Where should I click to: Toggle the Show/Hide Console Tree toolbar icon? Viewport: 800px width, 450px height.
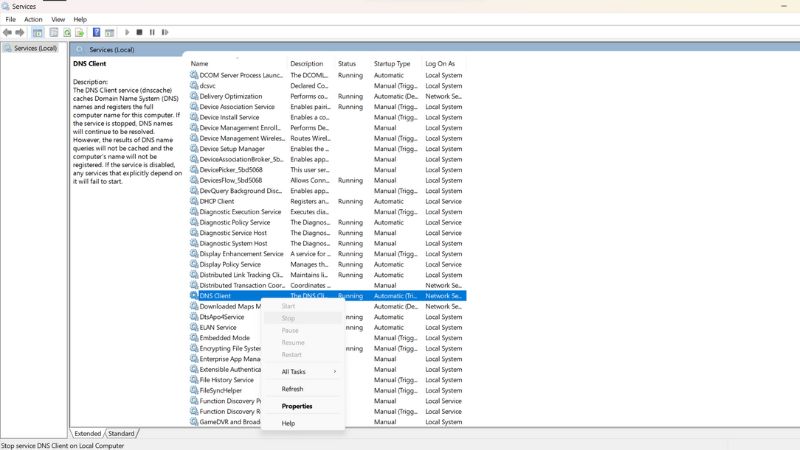tap(37, 32)
